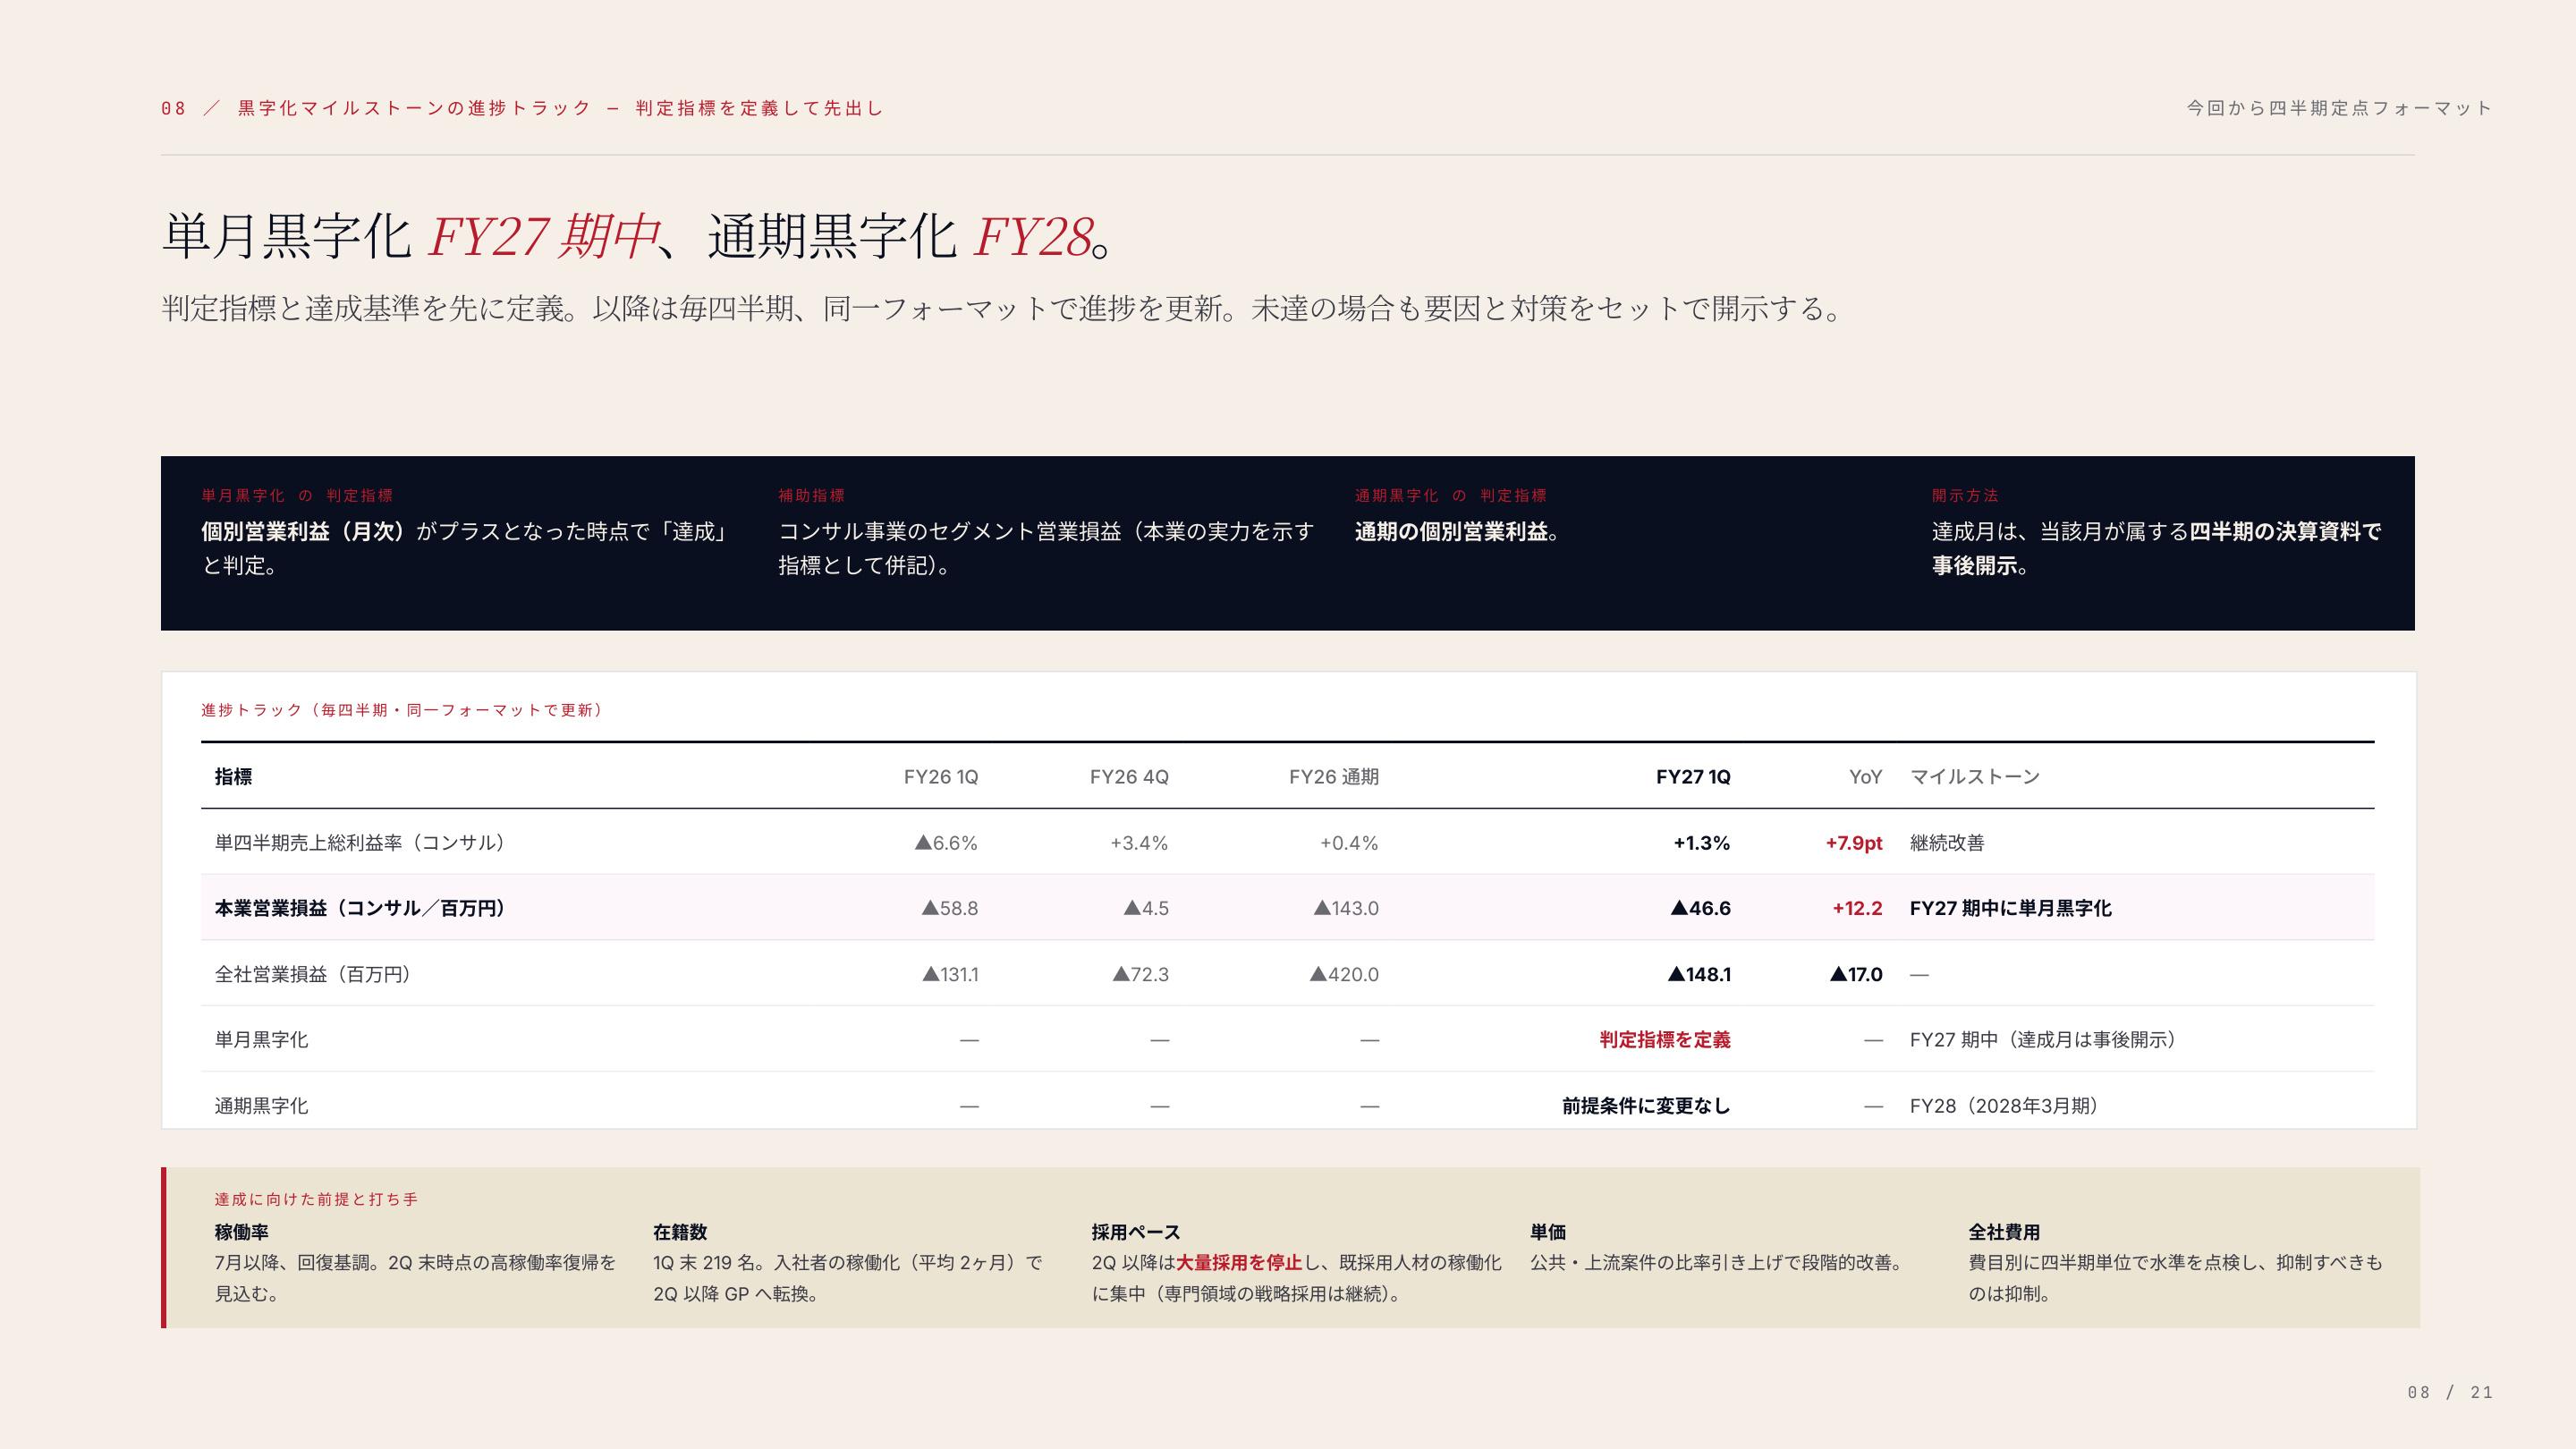Screen dimensions: 2576x1449
Task: Click the '+3.4%' cell
Action: [1139, 843]
